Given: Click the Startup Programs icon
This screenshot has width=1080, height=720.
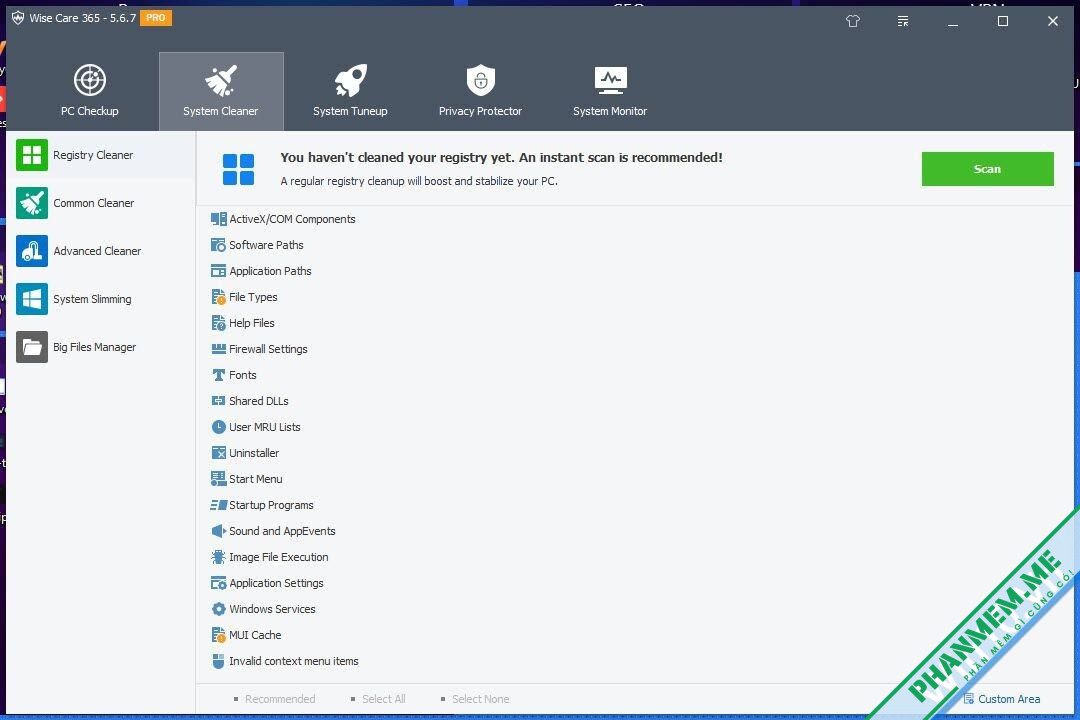Looking at the screenshot, I should tap(218, 505).
